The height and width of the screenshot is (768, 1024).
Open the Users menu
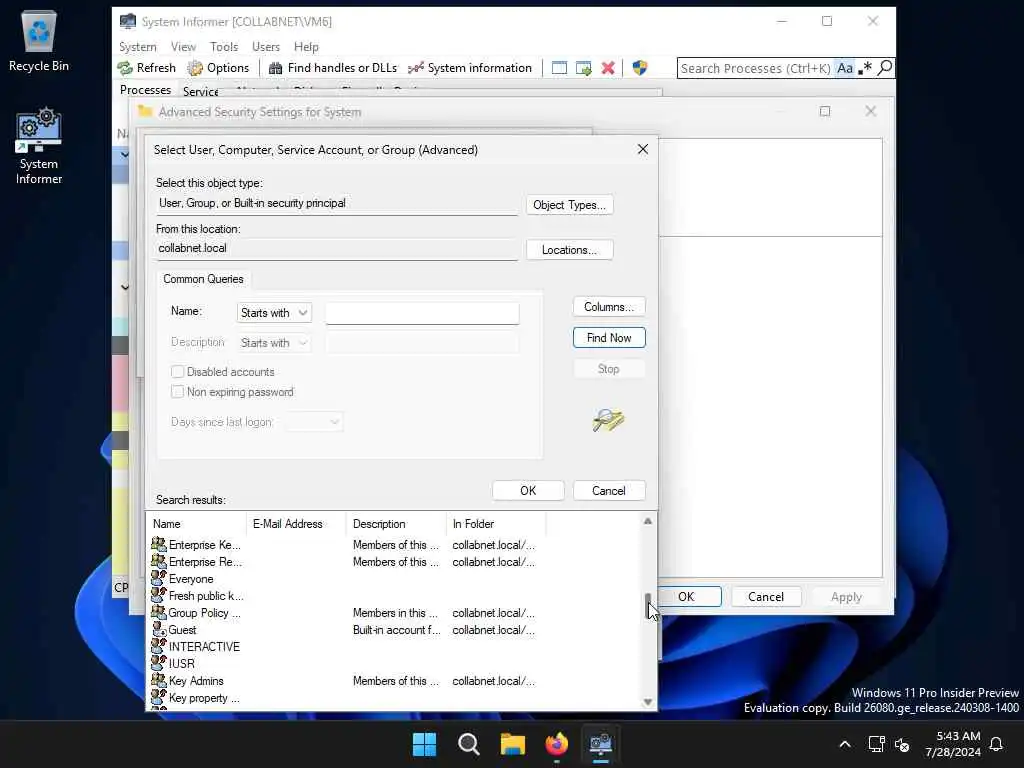click(x=266, y=46)
